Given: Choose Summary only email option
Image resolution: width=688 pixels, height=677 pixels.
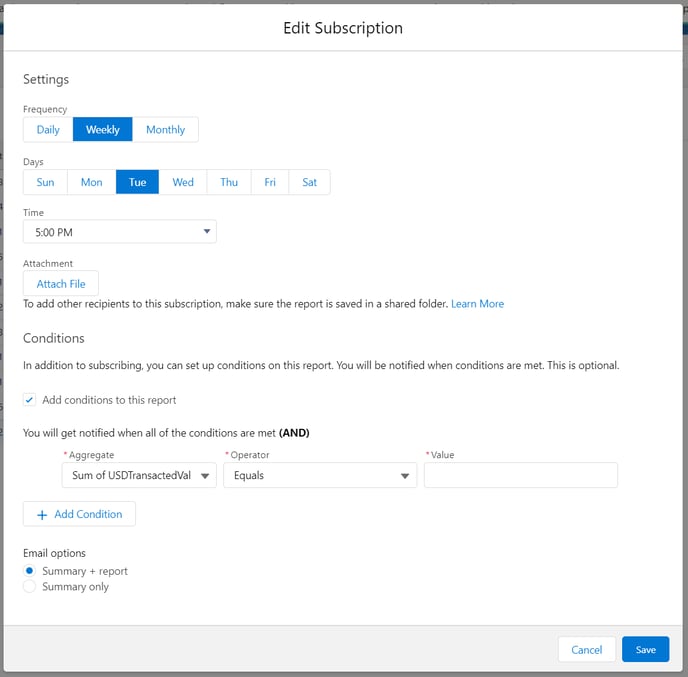Looking at the screenshot, I should (x=30, y=587).
